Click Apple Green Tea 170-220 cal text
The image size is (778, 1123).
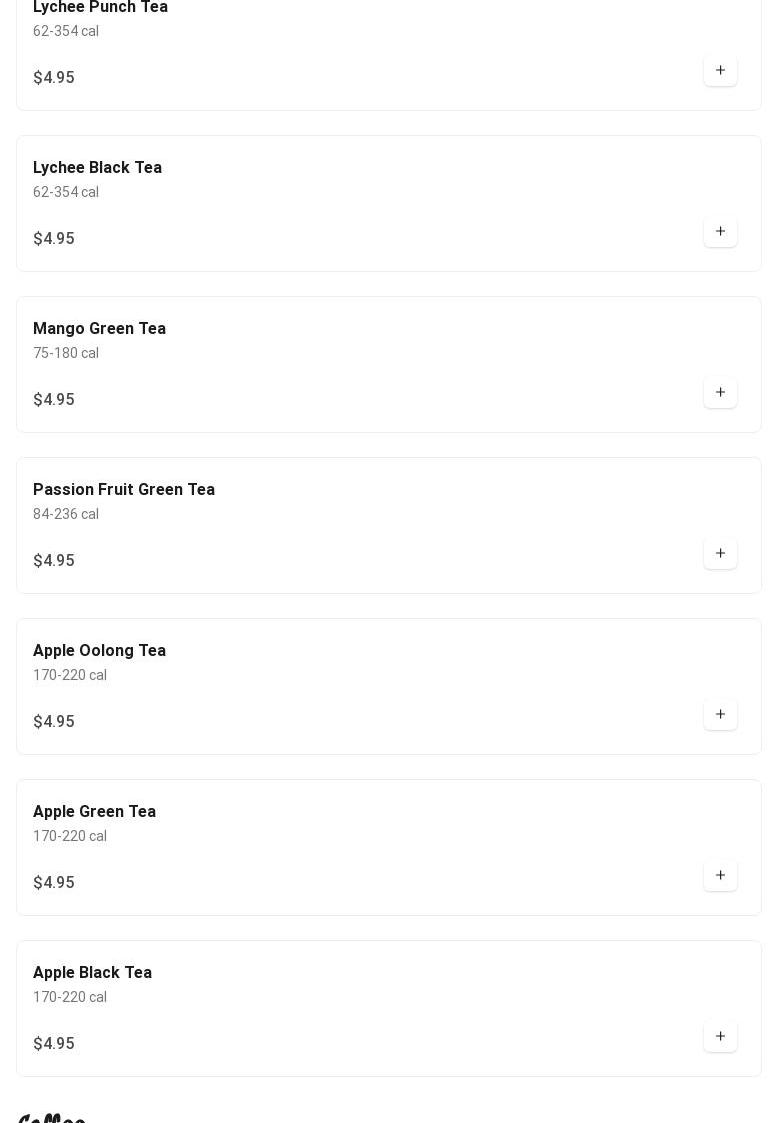(x=70, y=836)
